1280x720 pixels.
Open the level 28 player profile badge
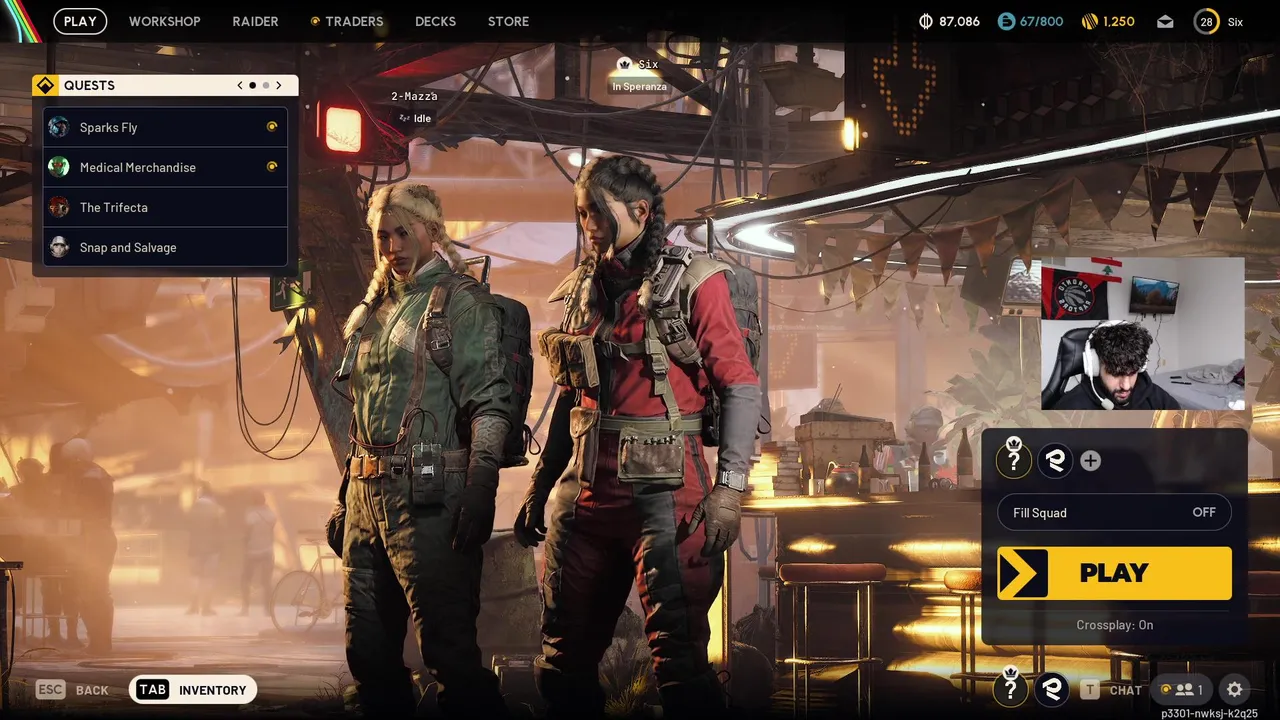point(1206,21)
